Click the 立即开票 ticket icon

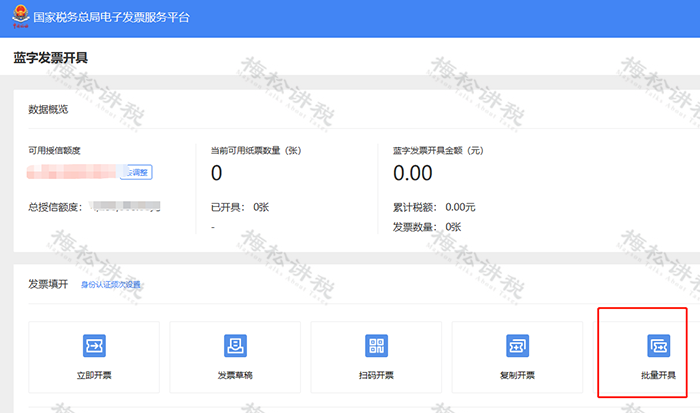[x=94, y=346]
